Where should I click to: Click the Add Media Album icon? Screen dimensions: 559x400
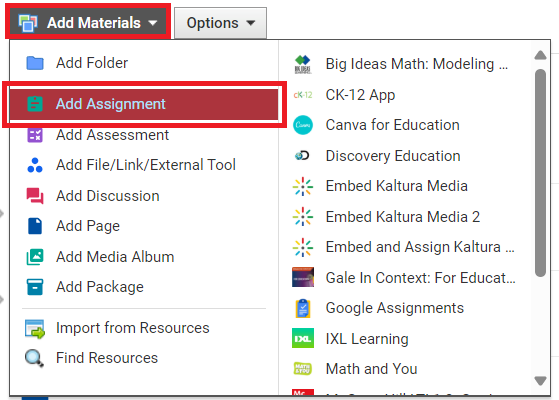pyautogui.click(x=35, y=257)
